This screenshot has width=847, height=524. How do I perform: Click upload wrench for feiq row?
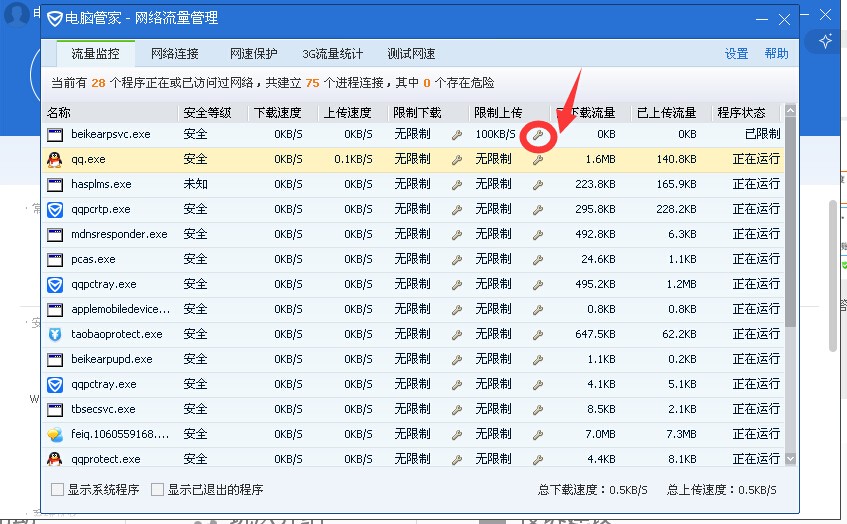(x=537, y=435)
